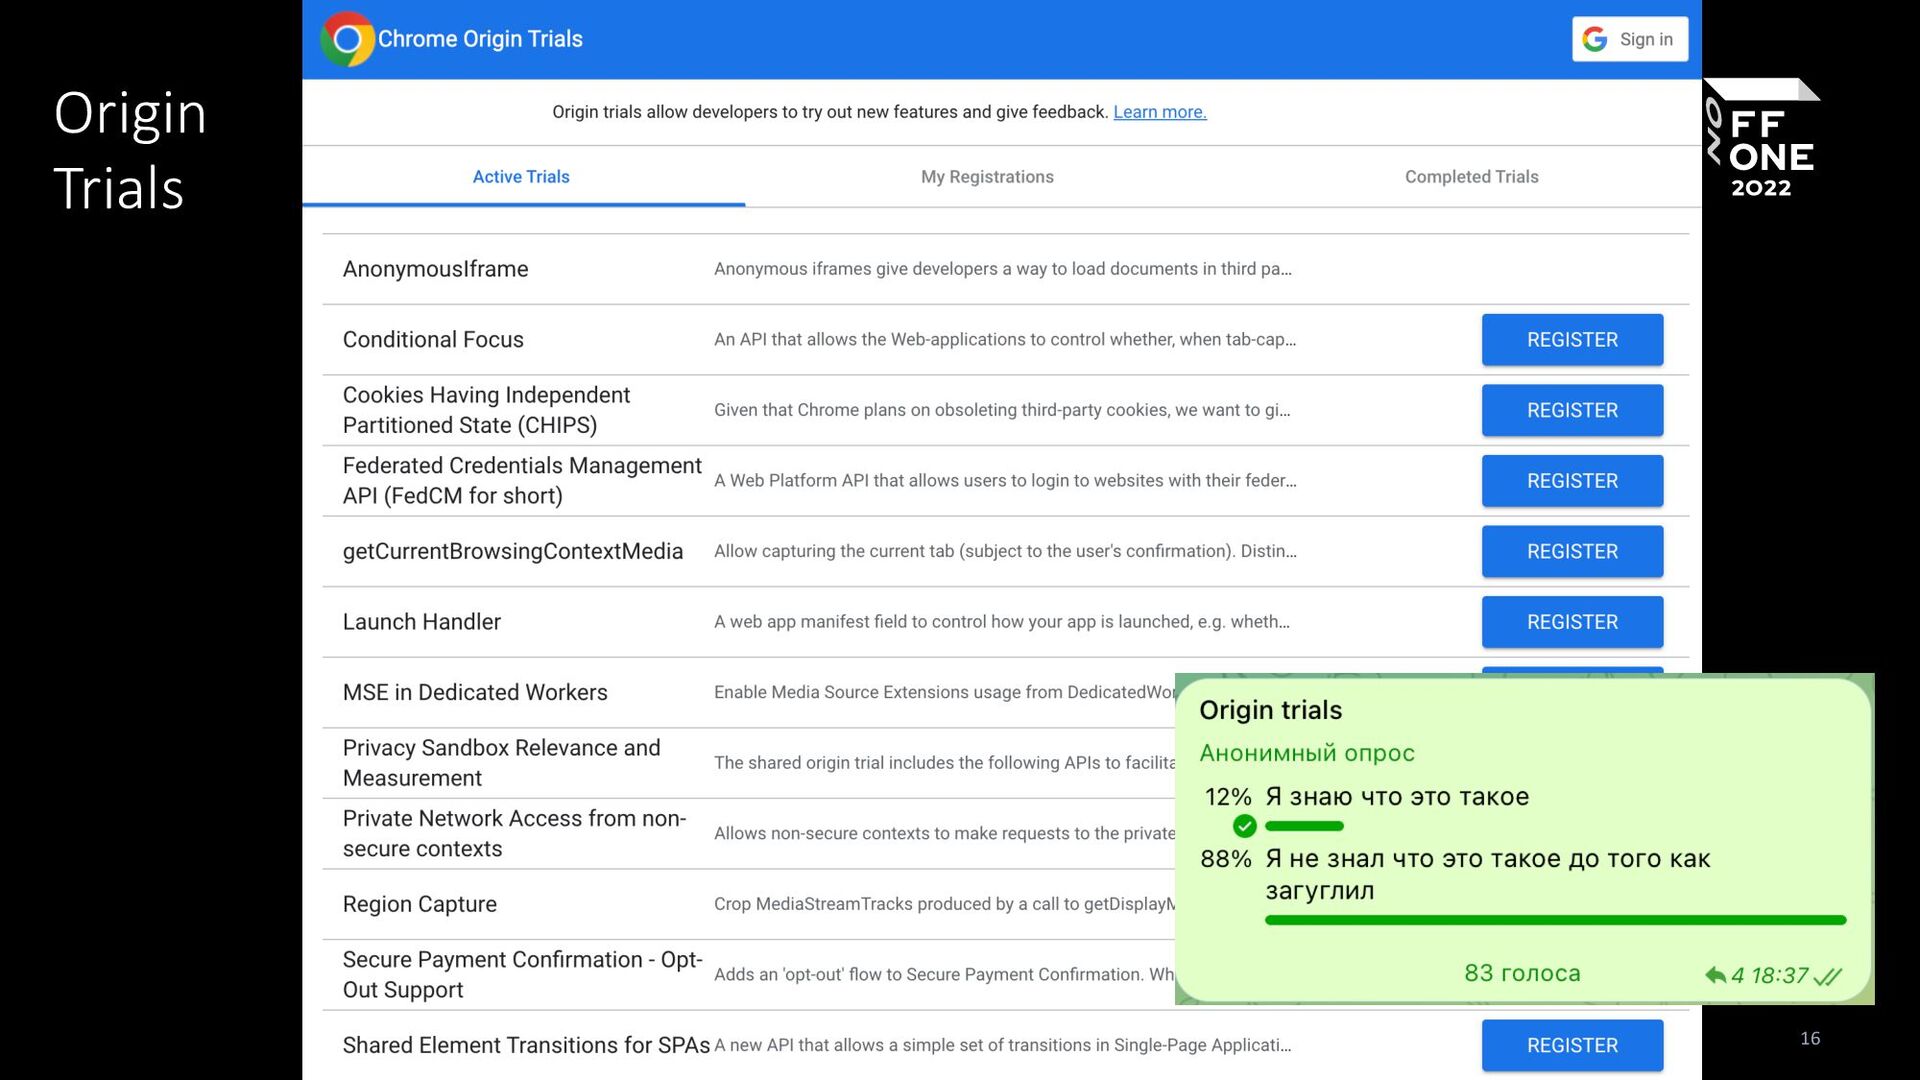The height and width of the screenshot is (1080, 1920).
Task: Click poll option 'Я знаю что это такое'
Action: (x=1397, y=797)
